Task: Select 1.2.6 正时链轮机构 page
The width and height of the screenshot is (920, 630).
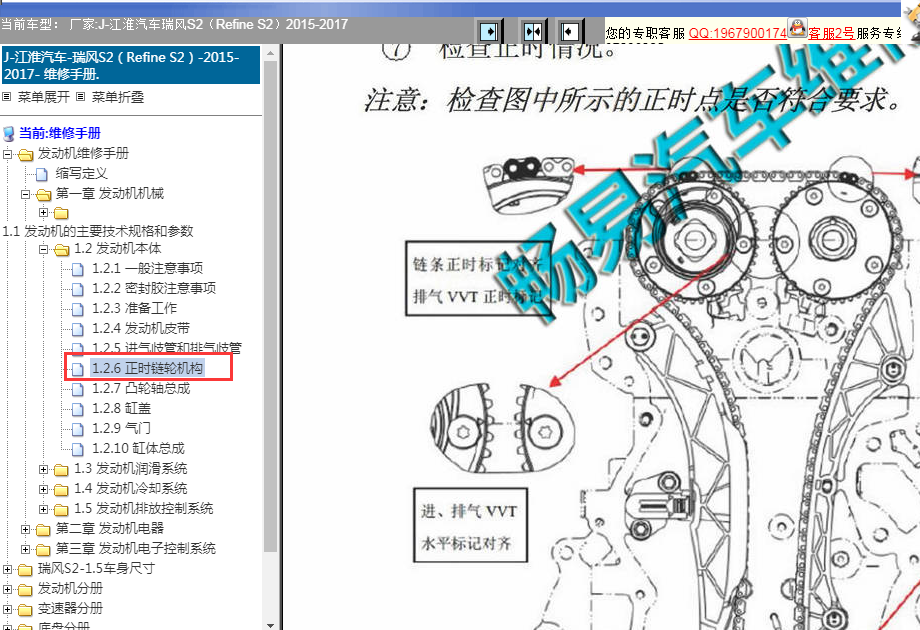Action: pos(147,368)
